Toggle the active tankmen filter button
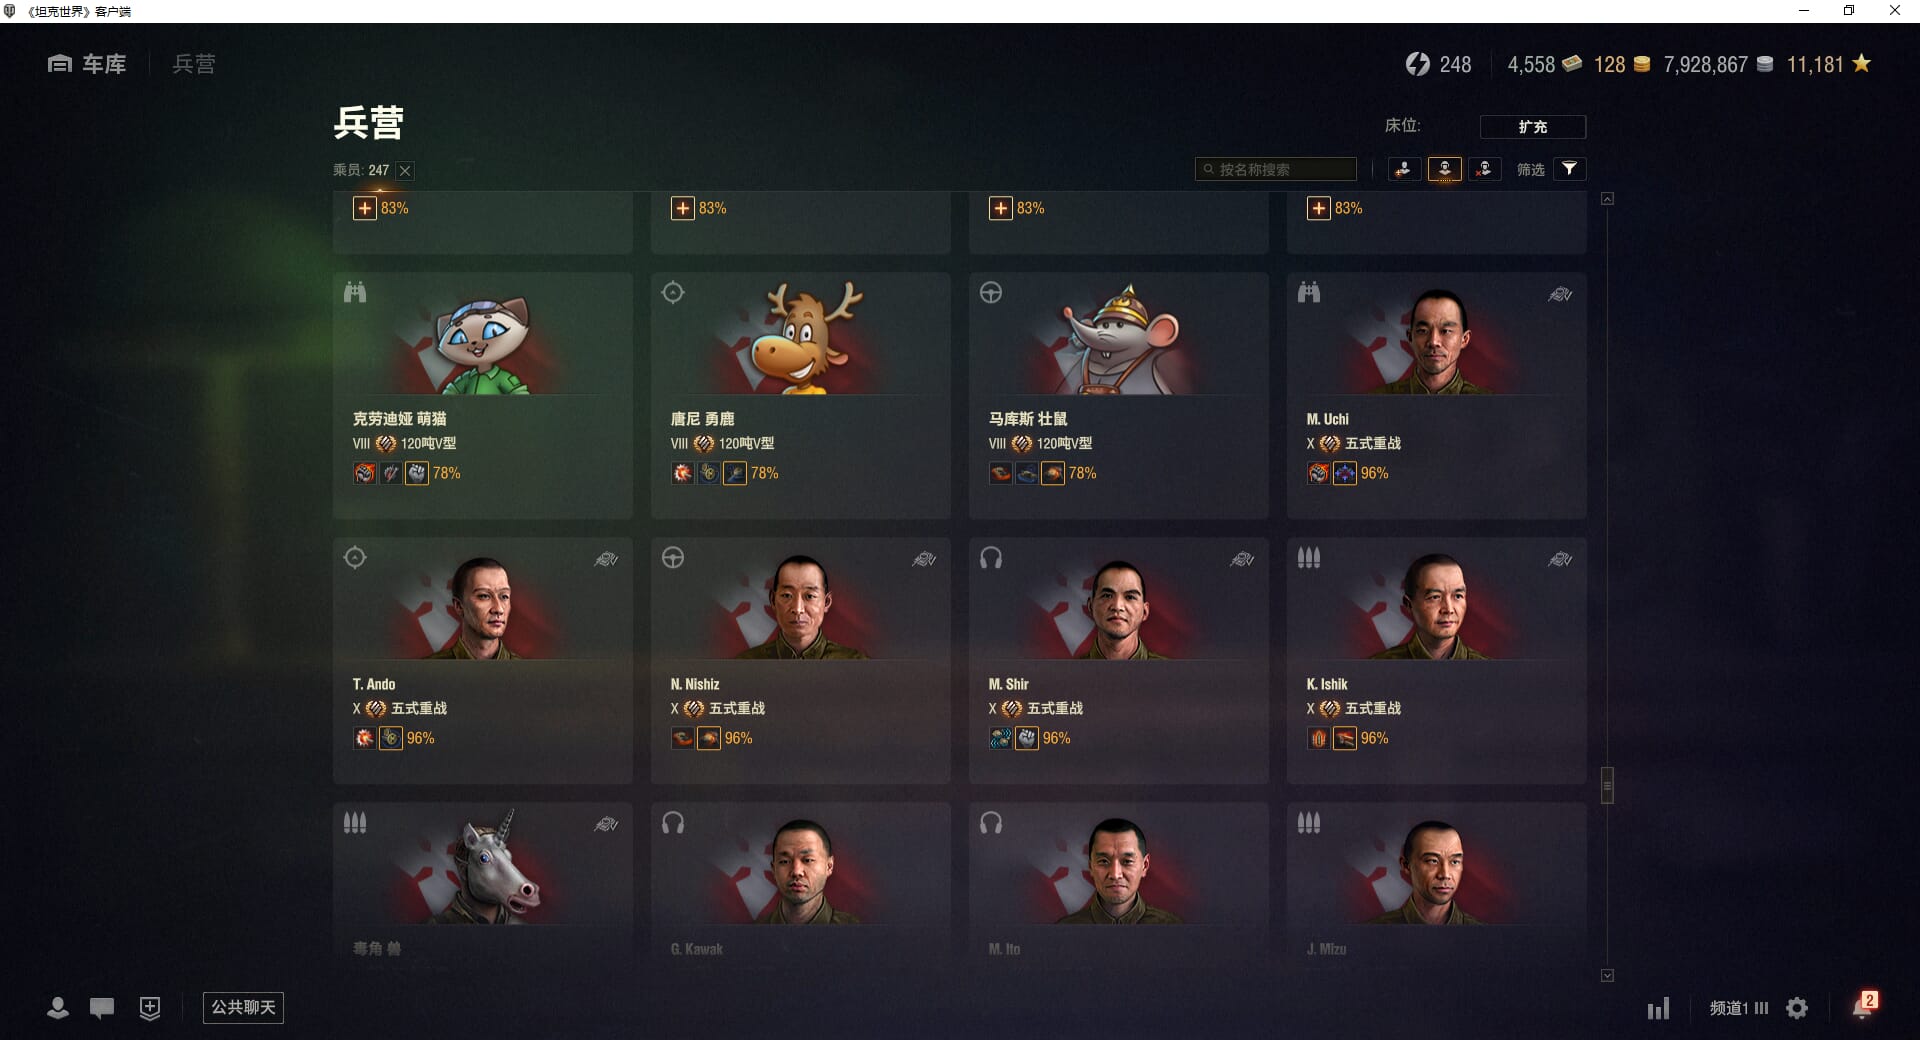1920x1040 pixels. point(1444,169)
